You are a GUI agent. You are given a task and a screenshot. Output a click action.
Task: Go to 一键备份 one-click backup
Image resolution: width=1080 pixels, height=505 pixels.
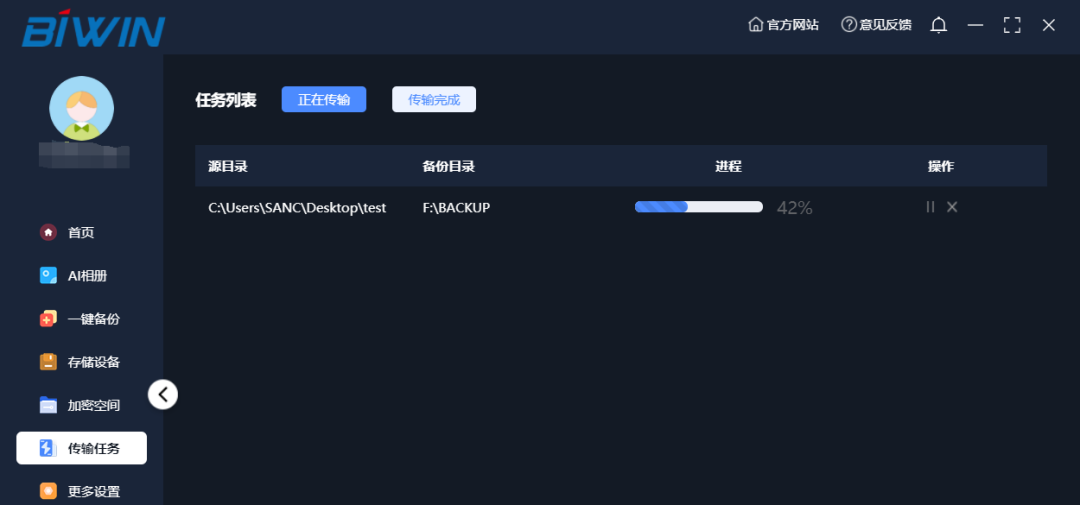point(80,319)
